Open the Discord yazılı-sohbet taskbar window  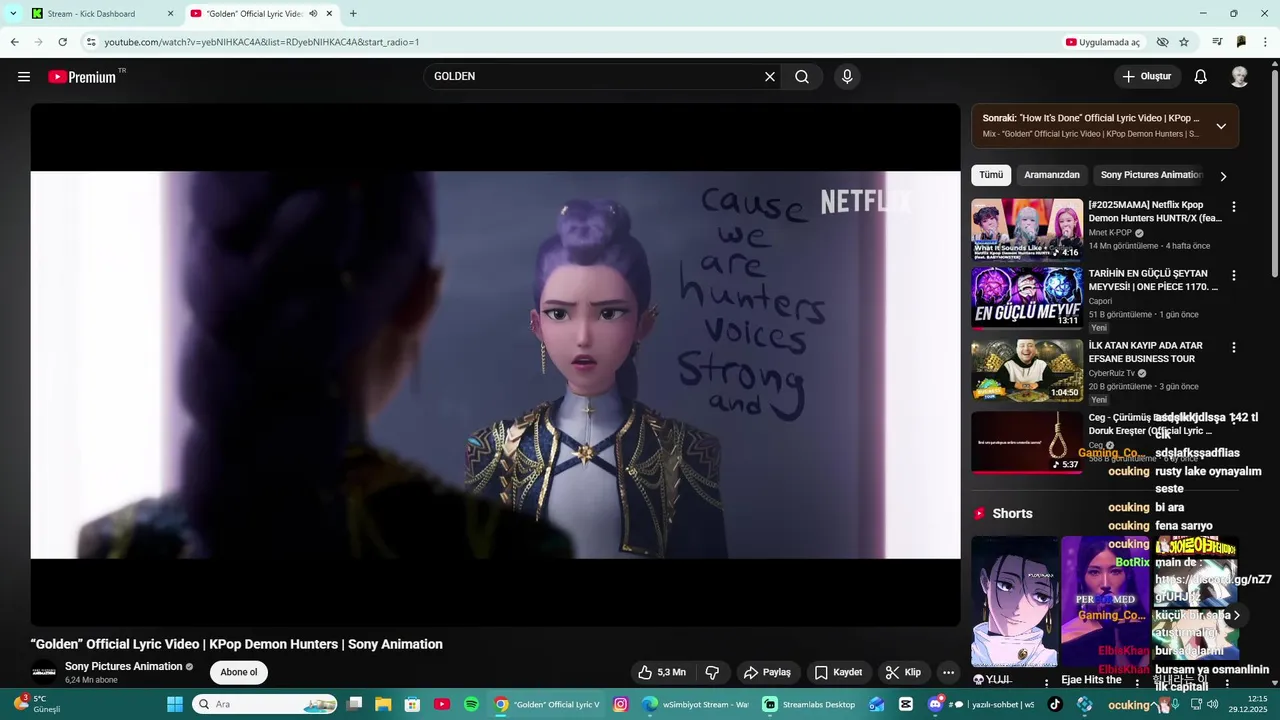point(980,704)
